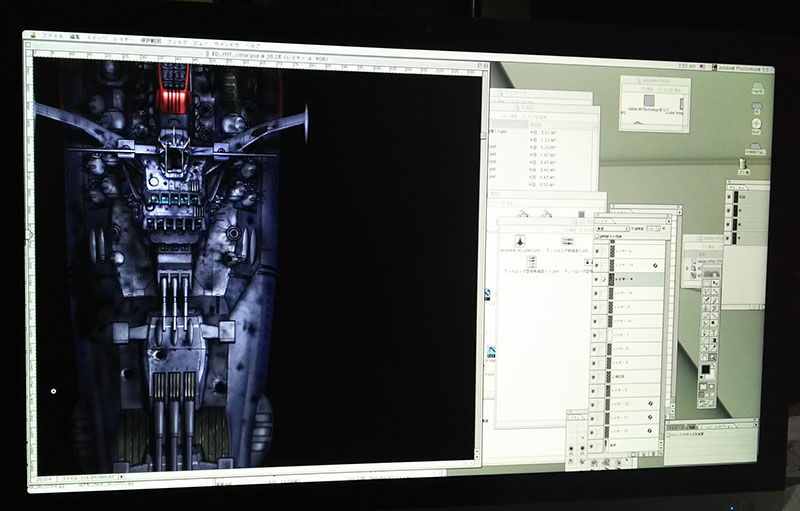Viewport: 800px width, 511px height.
Task: Click the Adobe Photoshop 5.5 icon in Finder window
Action: click(648, 100)
